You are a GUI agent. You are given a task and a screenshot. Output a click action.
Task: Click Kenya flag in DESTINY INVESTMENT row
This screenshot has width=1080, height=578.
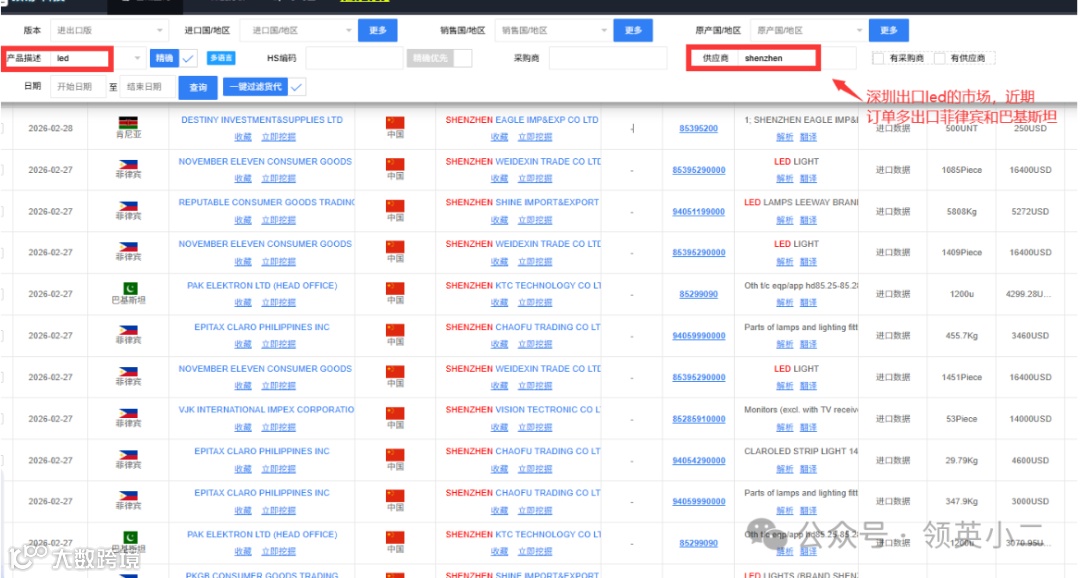point(128,123)
